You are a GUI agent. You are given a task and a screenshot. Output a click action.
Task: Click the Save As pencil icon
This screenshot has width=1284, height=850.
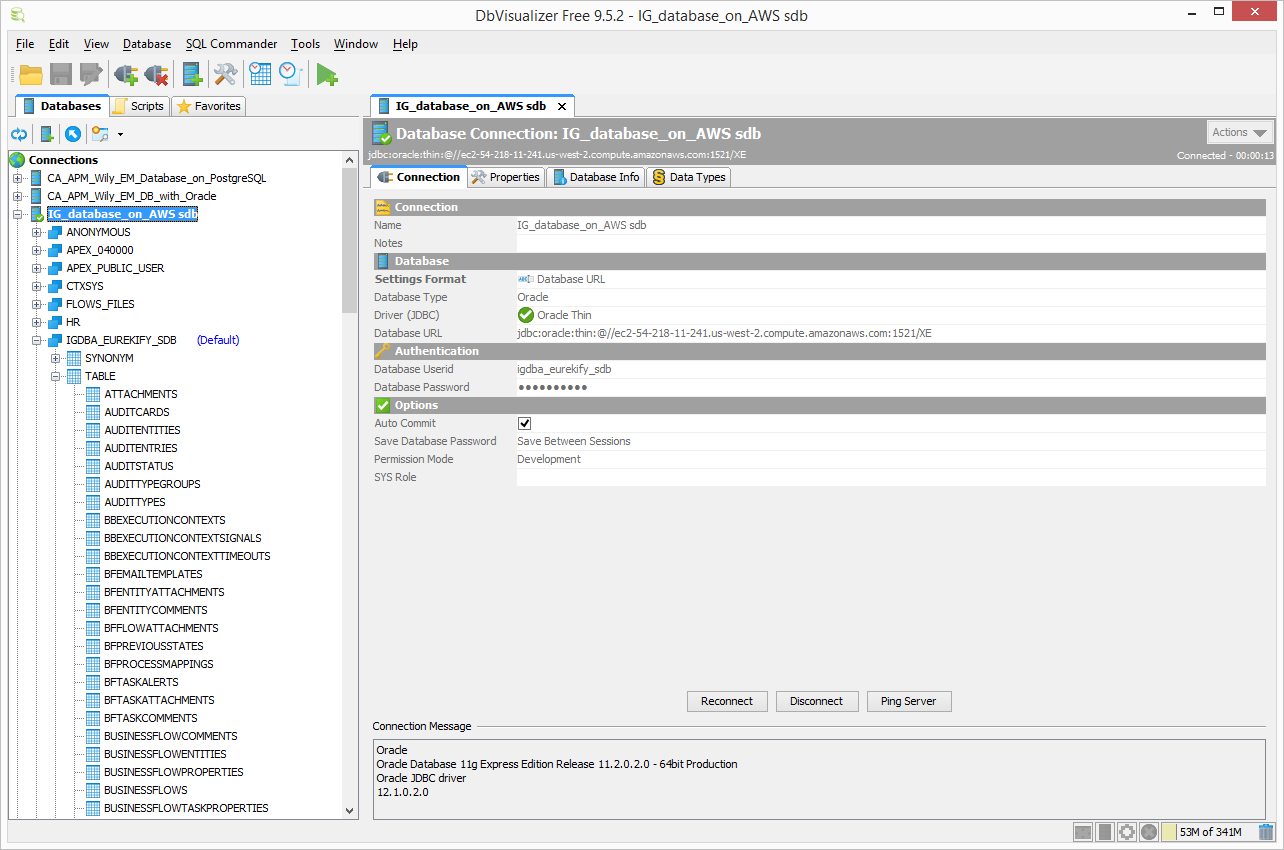coord(91,74)
